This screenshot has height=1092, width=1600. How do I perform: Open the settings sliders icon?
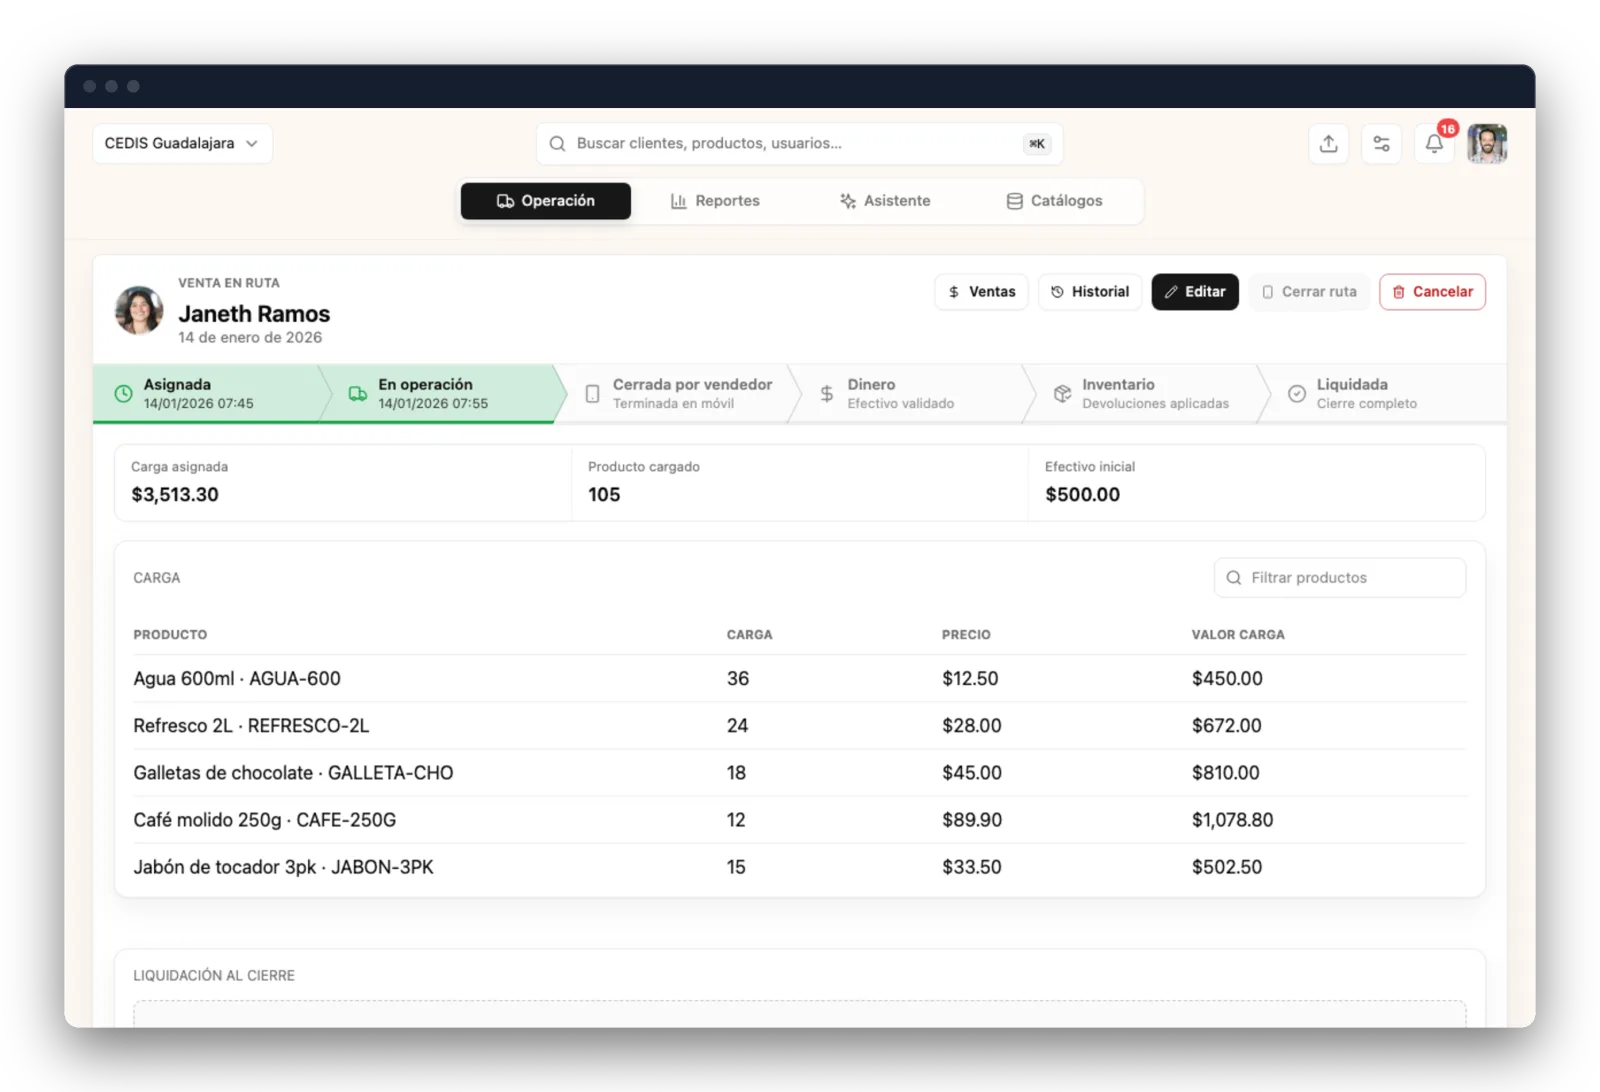(1381, 144)
